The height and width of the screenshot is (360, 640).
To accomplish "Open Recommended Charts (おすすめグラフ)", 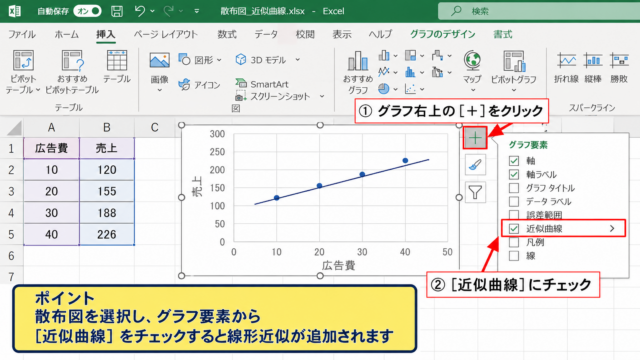I will click(x=358, y=72).
